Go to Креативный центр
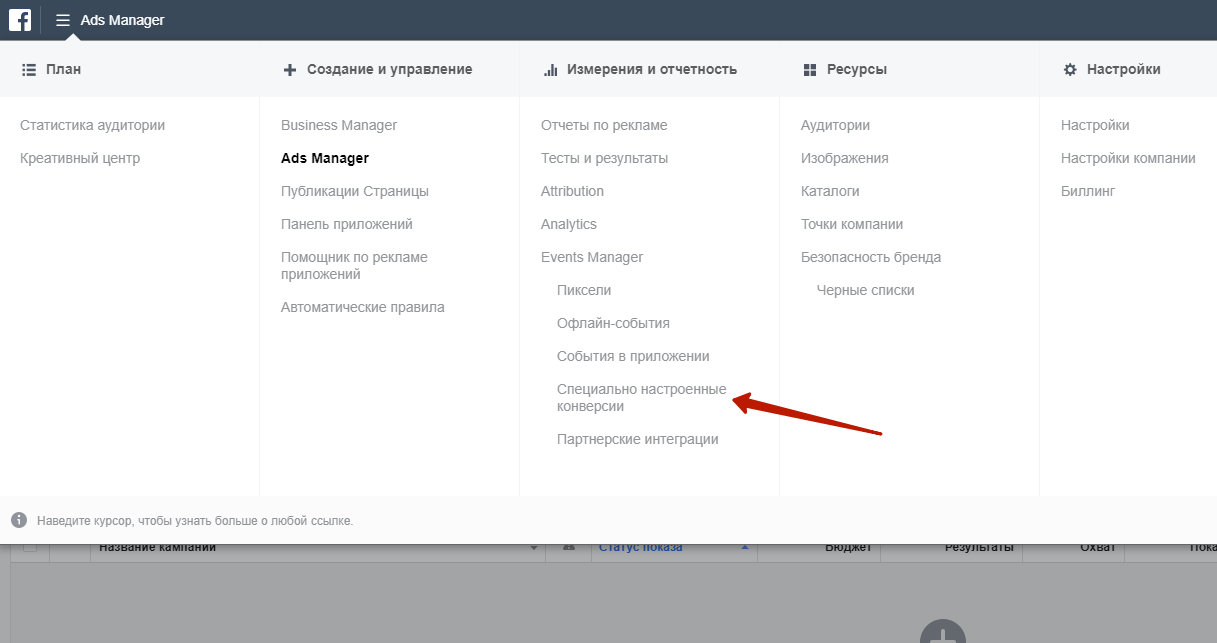Screen dimensions: 1217x643 point(80,158)
